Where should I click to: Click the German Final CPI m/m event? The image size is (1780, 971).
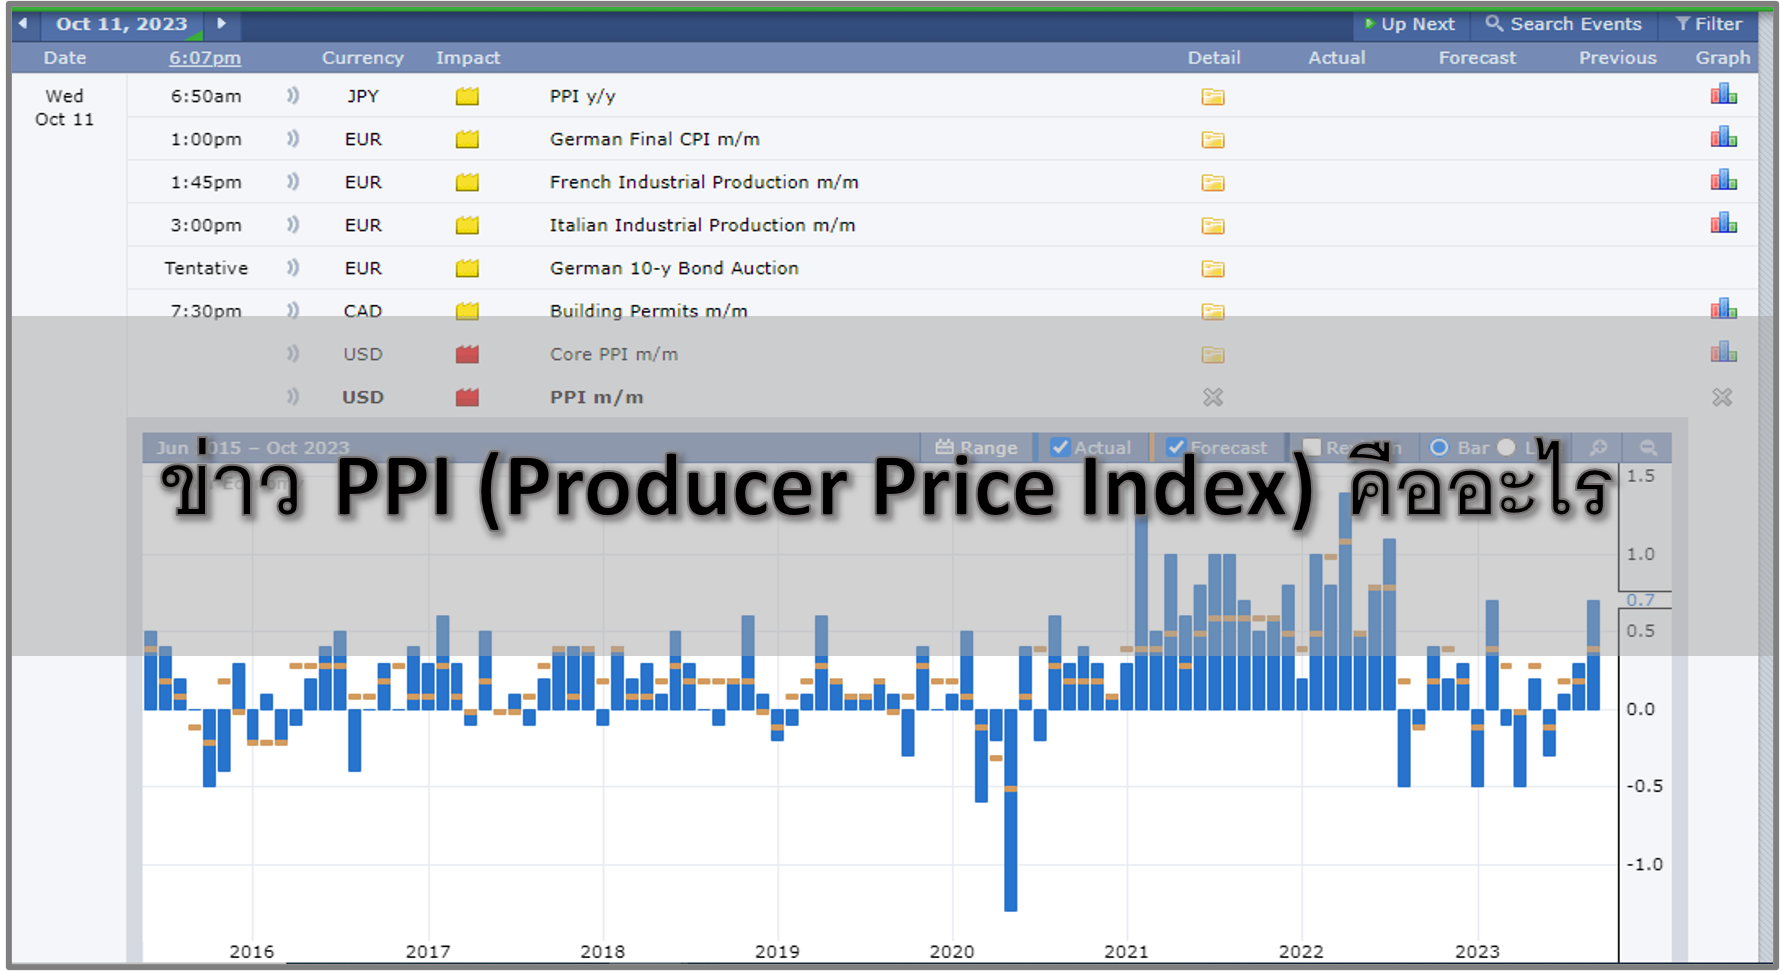point(654,139)
